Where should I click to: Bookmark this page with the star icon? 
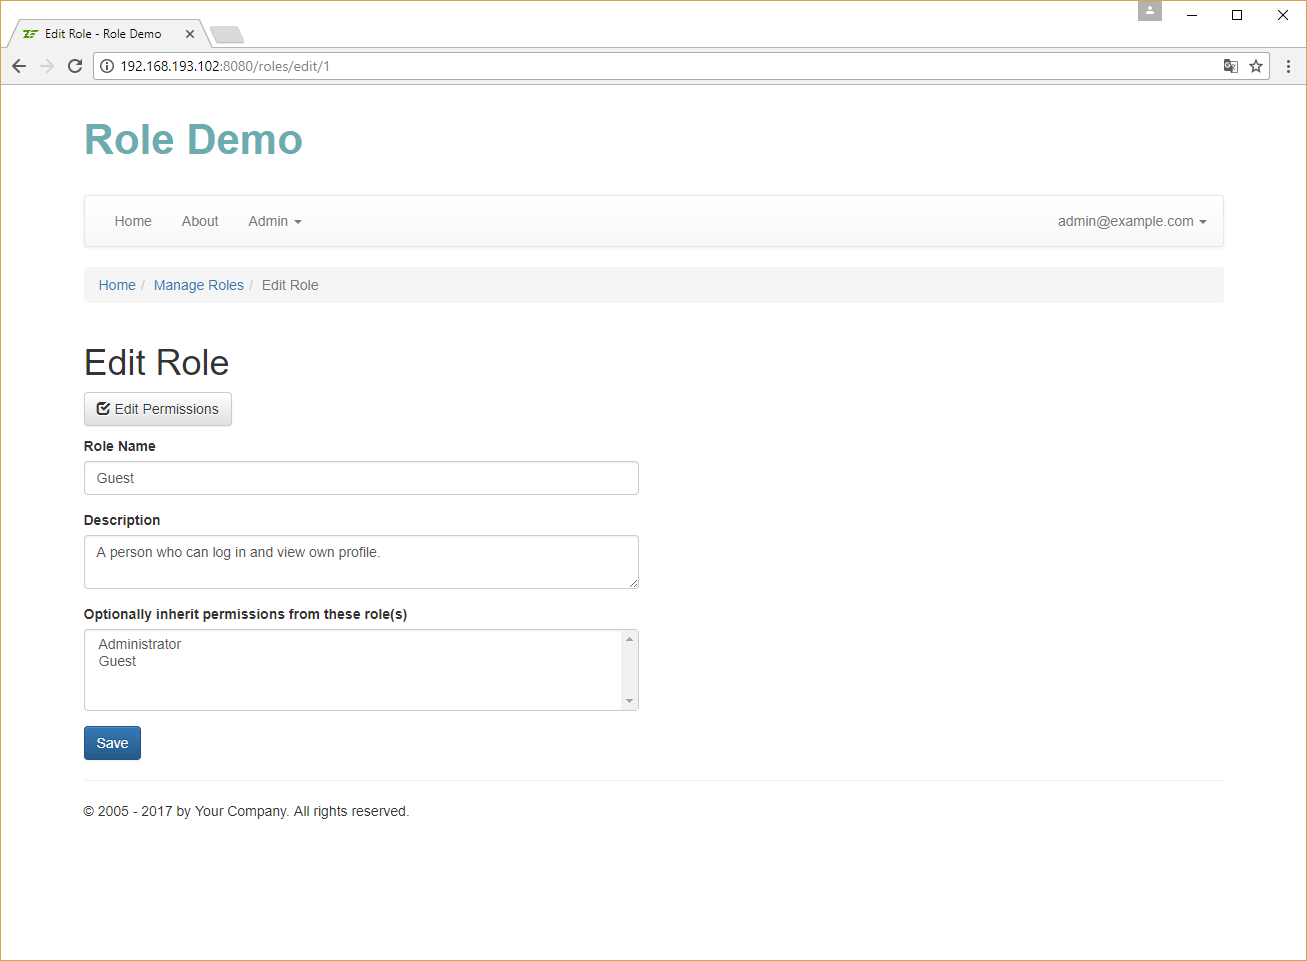point(1256,66)
